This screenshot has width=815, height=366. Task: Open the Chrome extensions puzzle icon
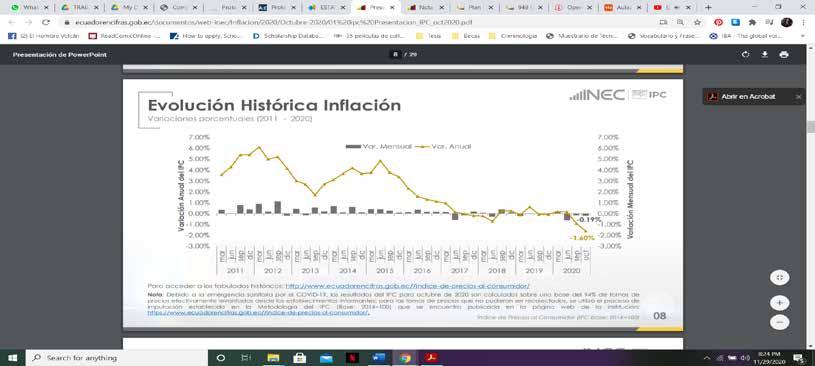click(x=752, y=22)
